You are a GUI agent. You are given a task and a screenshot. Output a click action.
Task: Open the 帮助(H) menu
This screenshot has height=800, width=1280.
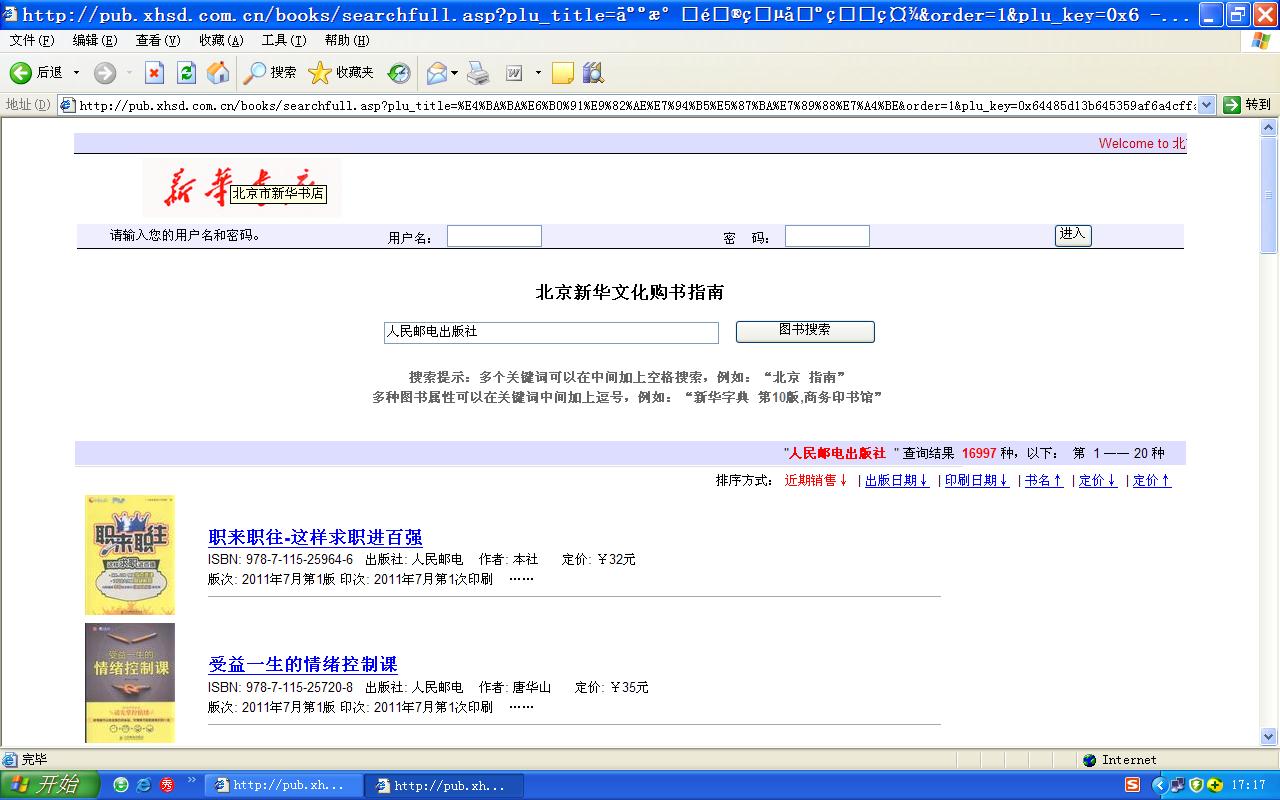click(x=347, y=40)
